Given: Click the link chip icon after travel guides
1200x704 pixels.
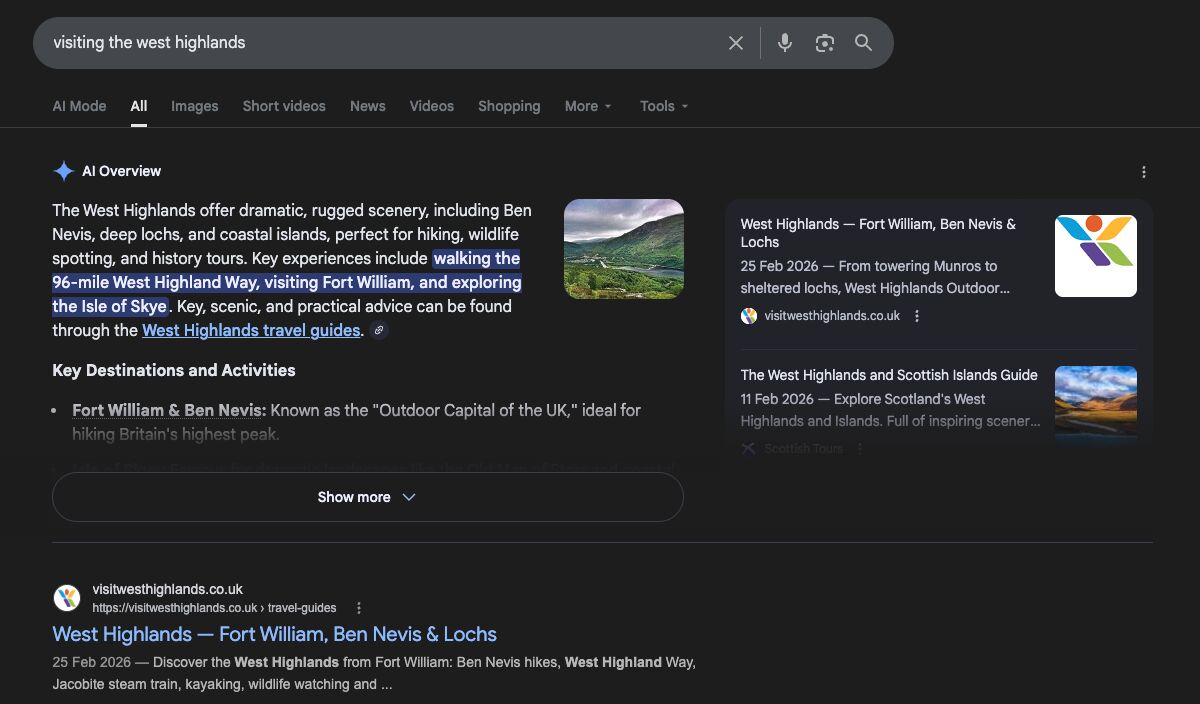Looking at the screenshot, I should (379, 331).
